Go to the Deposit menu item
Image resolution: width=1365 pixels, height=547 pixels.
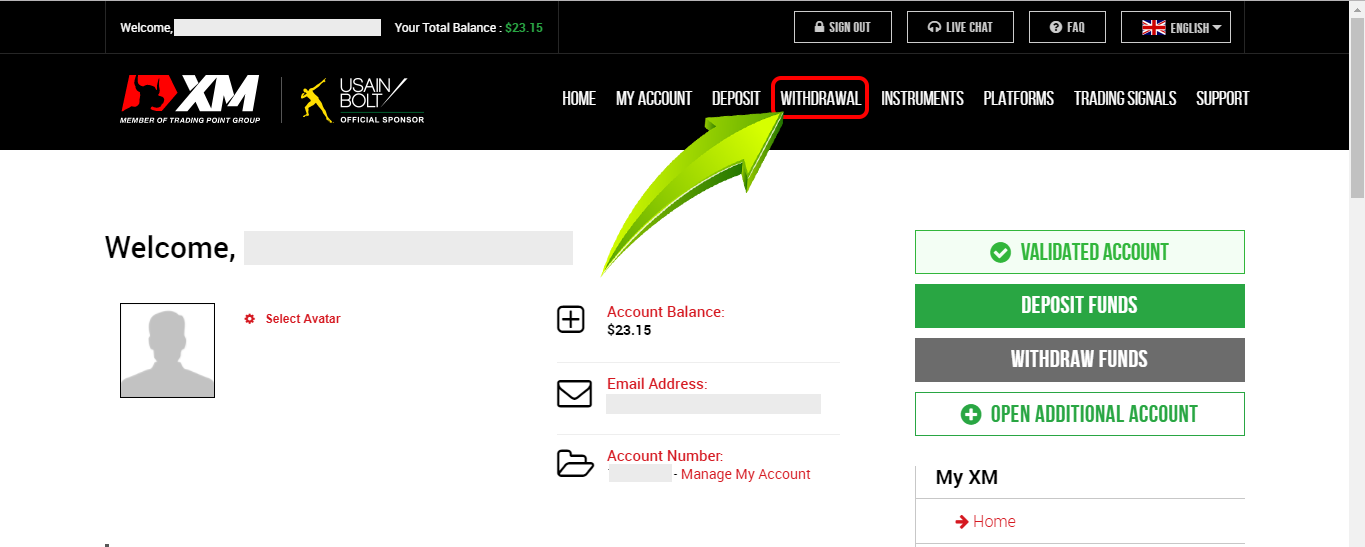tap(736, 99)
